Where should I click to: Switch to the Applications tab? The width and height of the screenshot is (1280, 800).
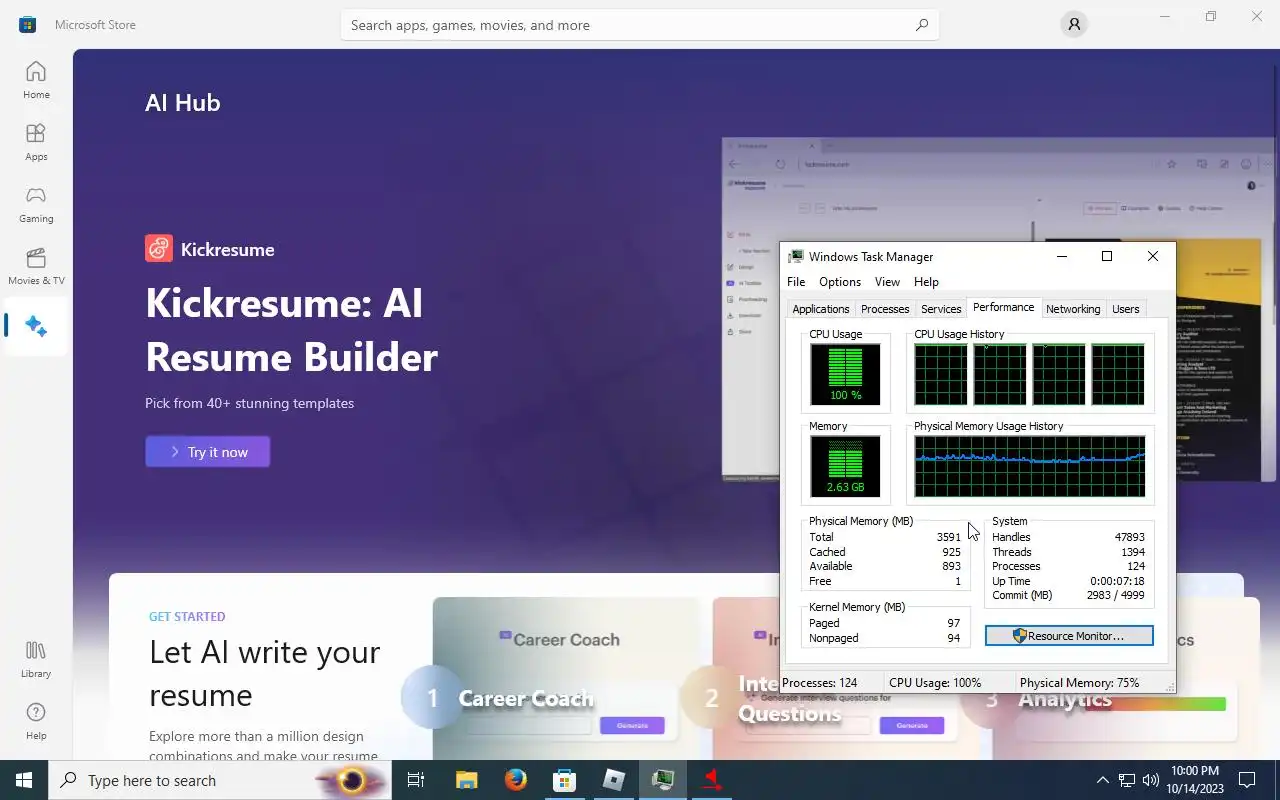(821, 309)
